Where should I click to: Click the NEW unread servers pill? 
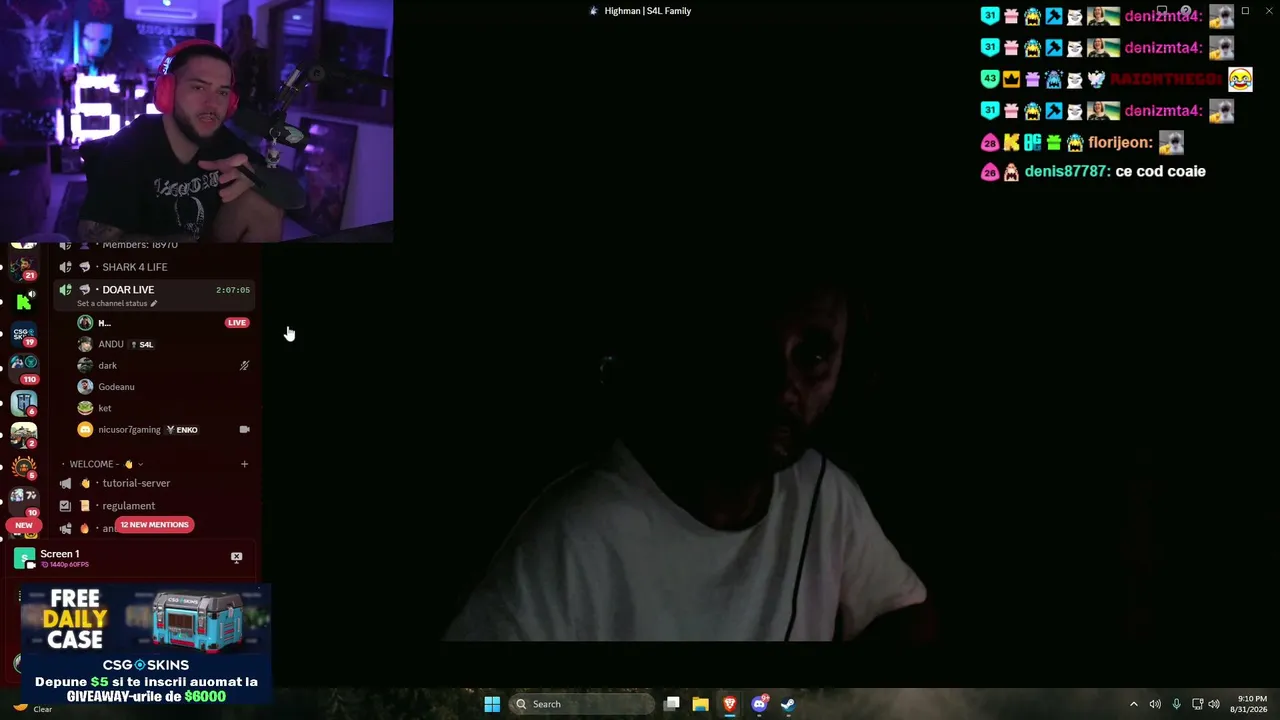click(24, 525)
